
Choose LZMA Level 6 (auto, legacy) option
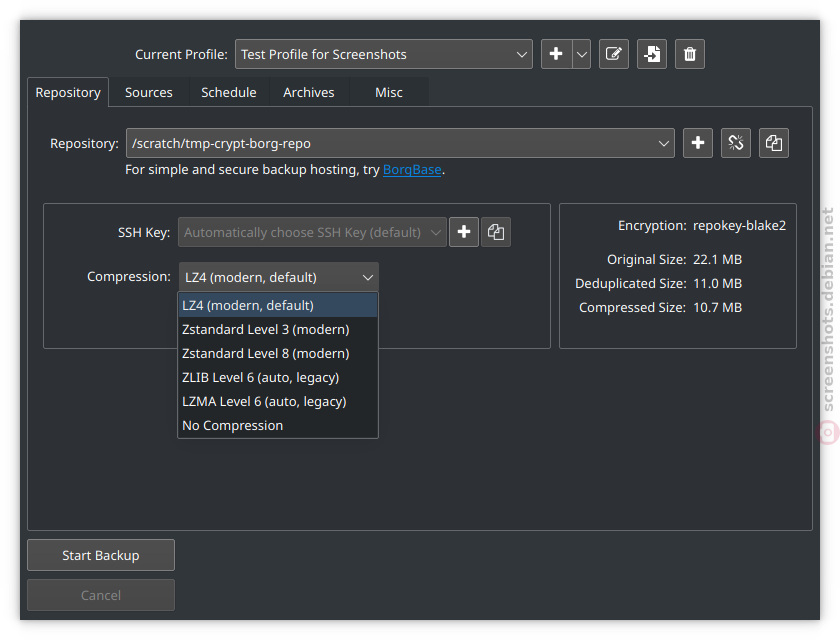click(264, 401)
